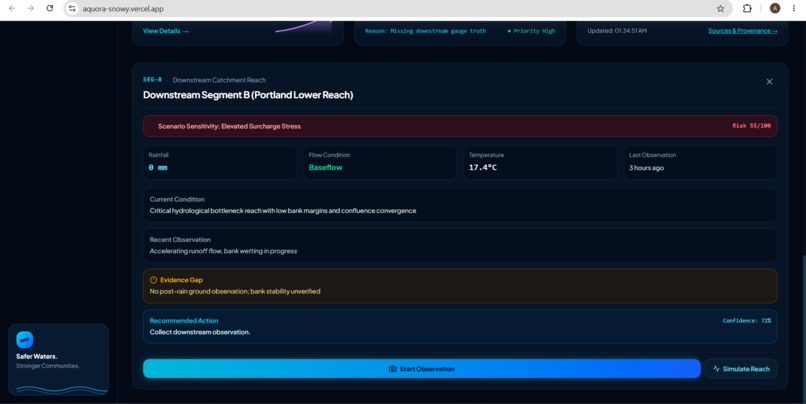This screenshot has width=806, height=404.
Task: Click the Simulate Reach button
Action: tap(741, 369)
